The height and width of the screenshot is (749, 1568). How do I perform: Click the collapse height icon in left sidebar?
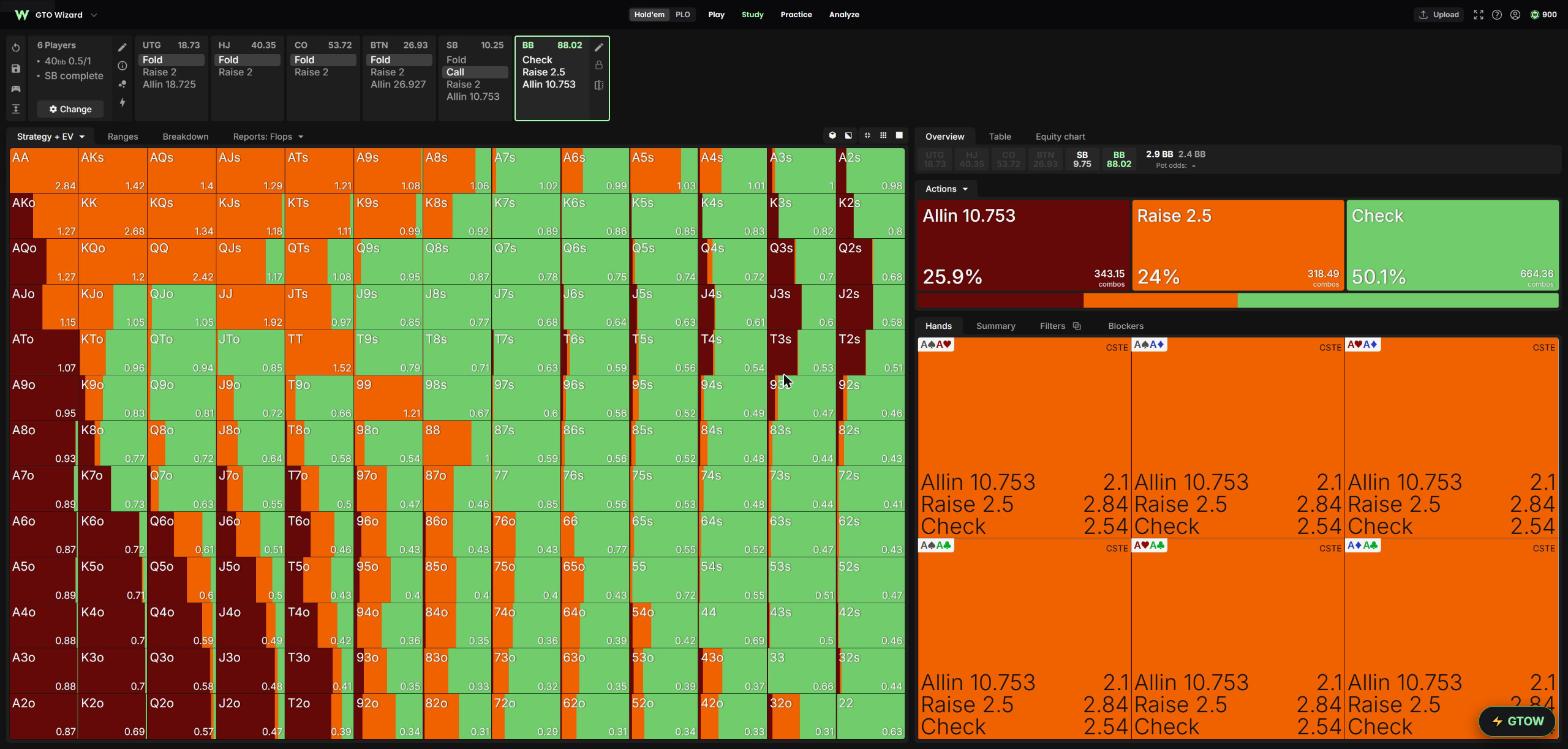pyautogui.click(x=16, y=109)
